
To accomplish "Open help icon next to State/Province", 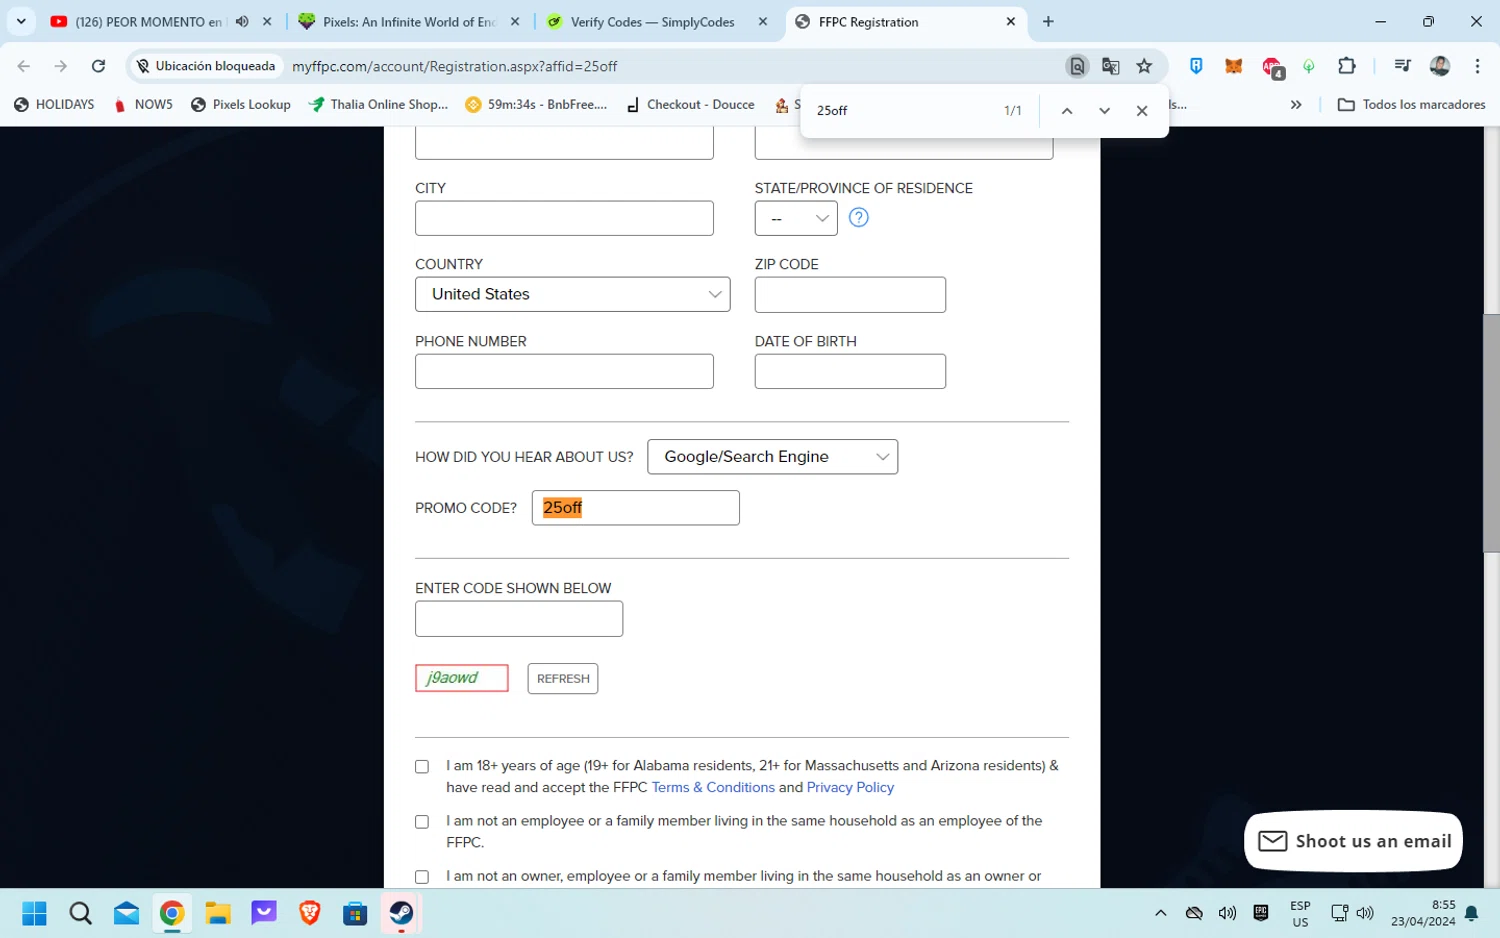I will pos(858,217).
